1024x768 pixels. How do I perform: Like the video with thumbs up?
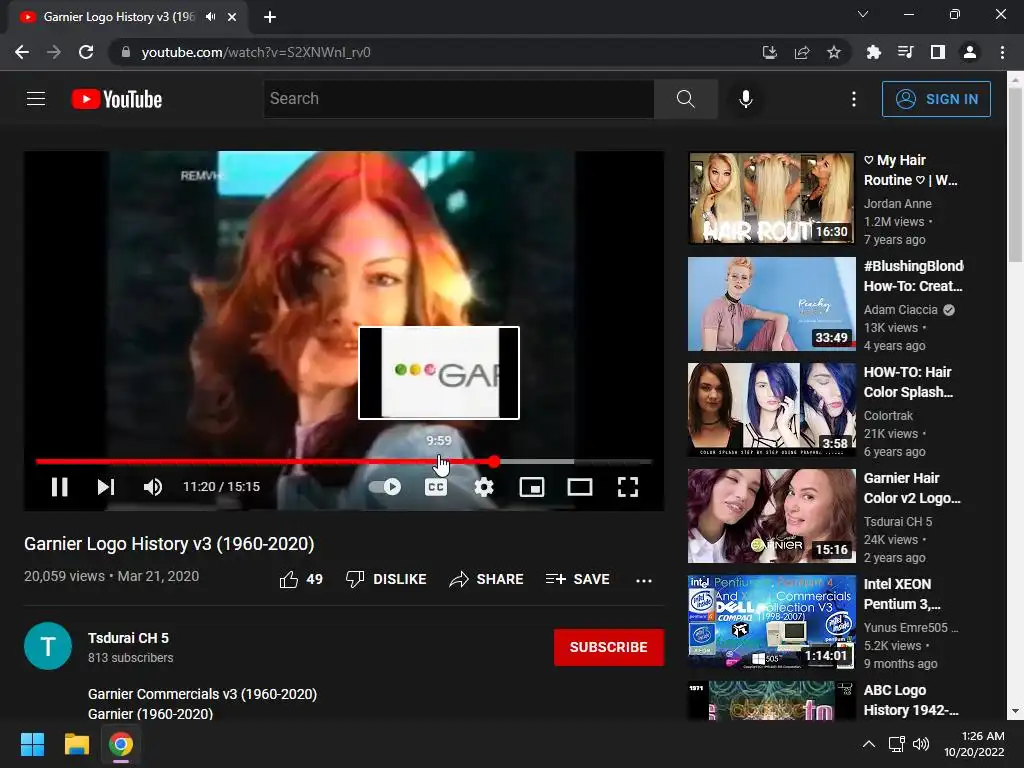click(x=301, y=579)
